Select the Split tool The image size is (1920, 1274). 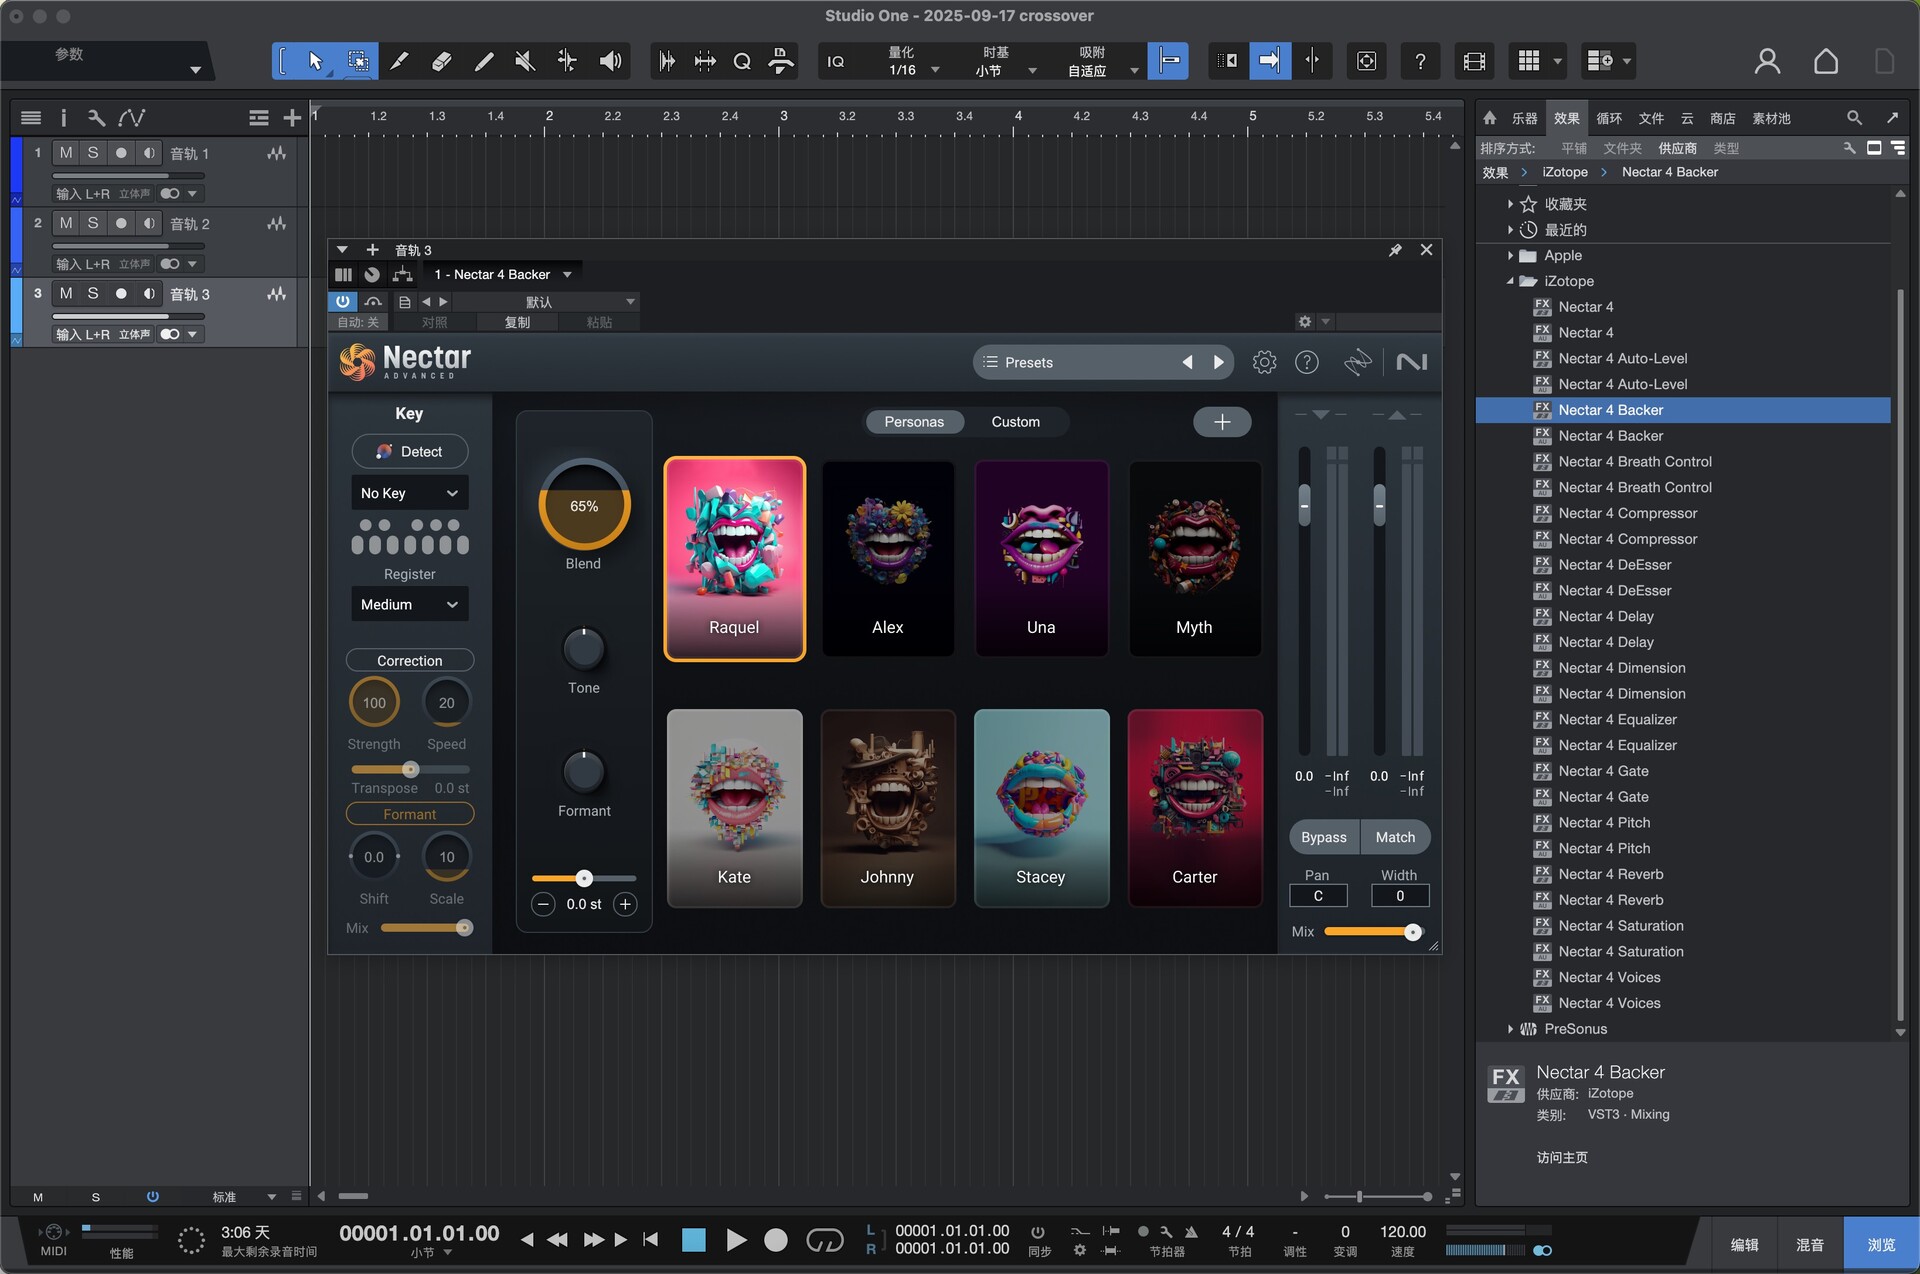pos(399,61)
